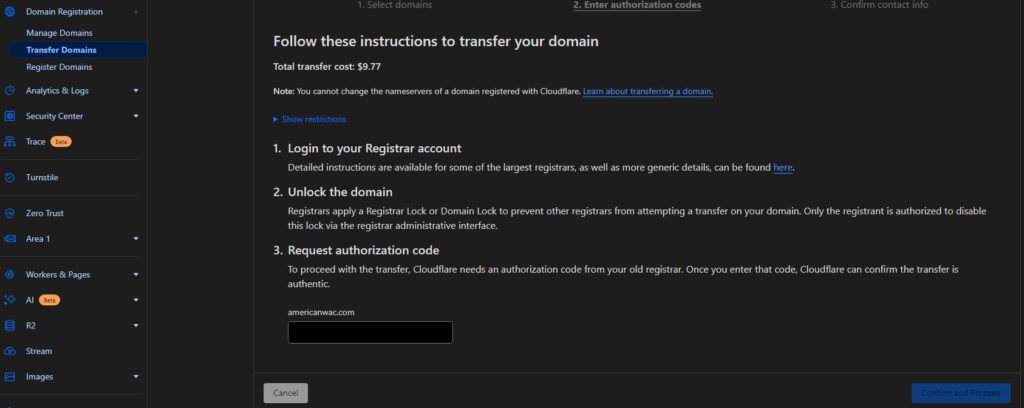The height and width of the screenshot is (408, 1024).
Task: Expand the Security Center dropdown arrow
Action: (136, 116)
